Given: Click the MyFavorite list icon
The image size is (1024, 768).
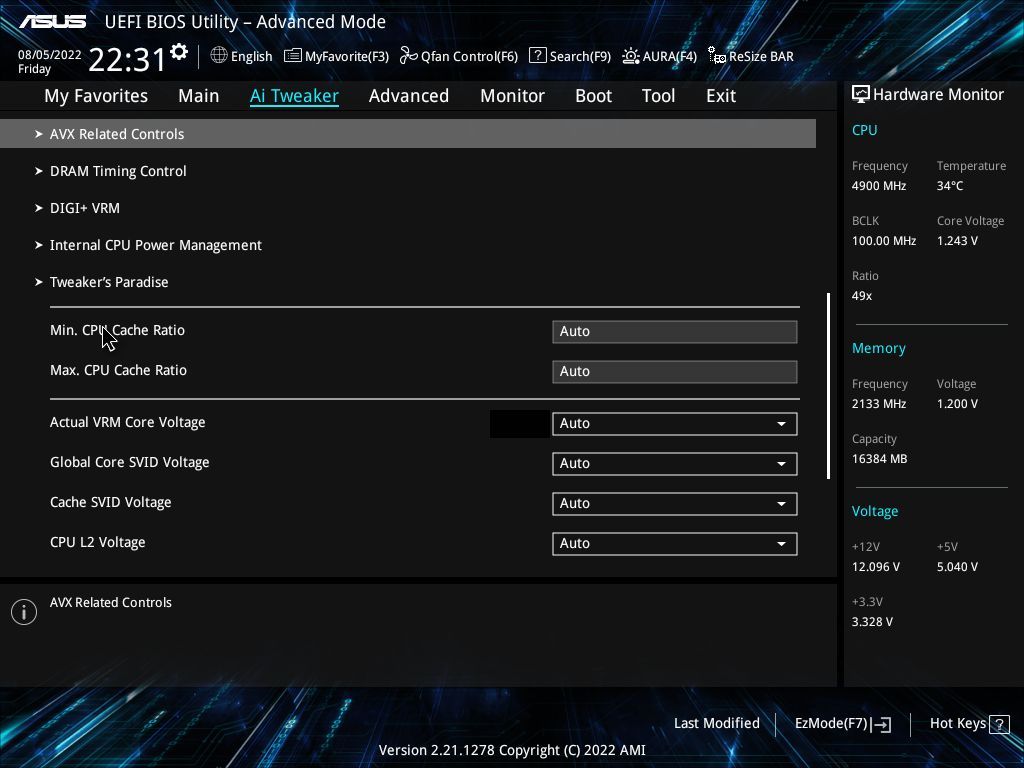Looking at the screenshot, I should tap(293, 56).
